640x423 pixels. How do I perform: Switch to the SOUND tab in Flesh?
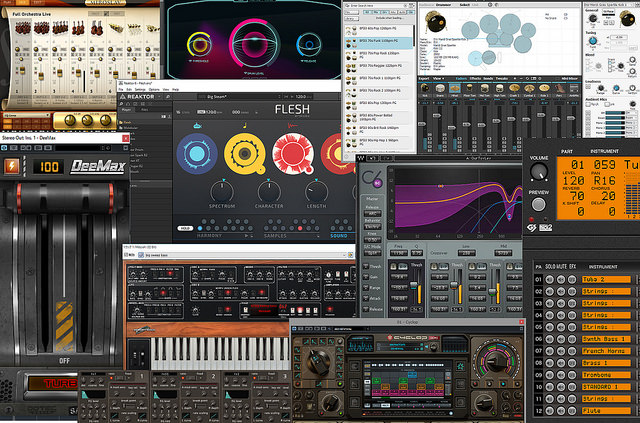pyautogui.click(x=339, y=236)
